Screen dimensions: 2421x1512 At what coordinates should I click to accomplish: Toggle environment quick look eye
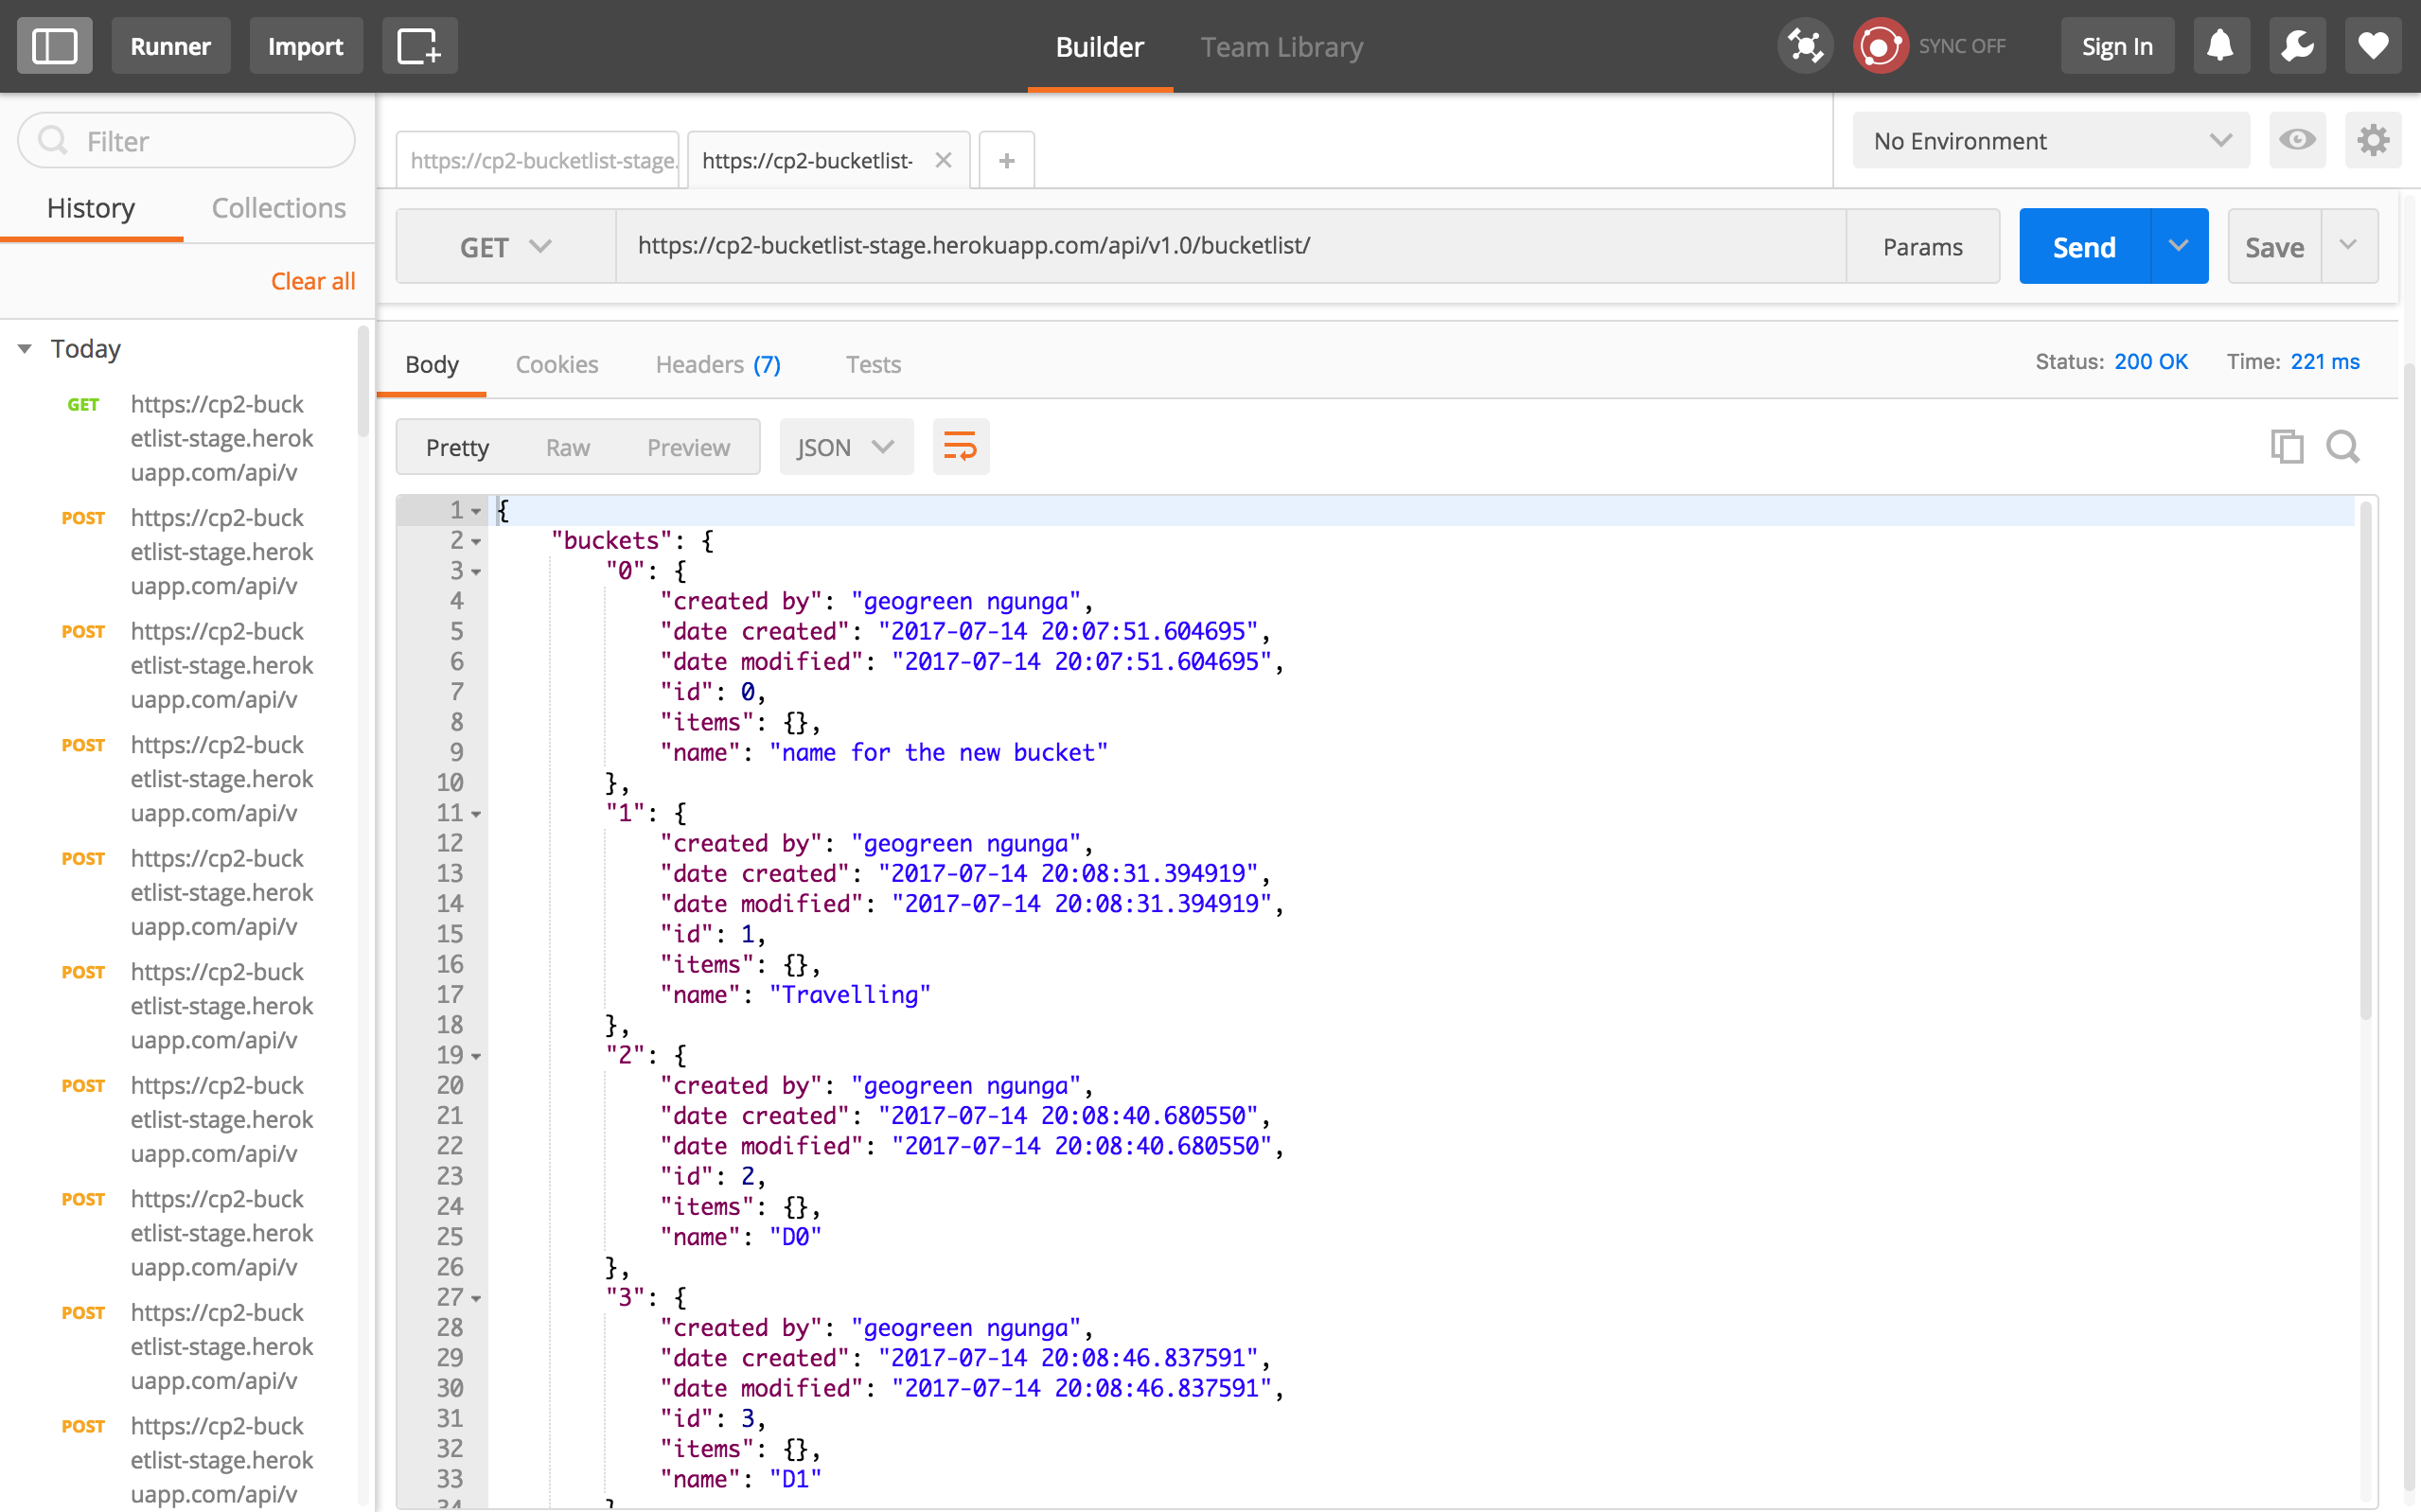(2296, 140)
